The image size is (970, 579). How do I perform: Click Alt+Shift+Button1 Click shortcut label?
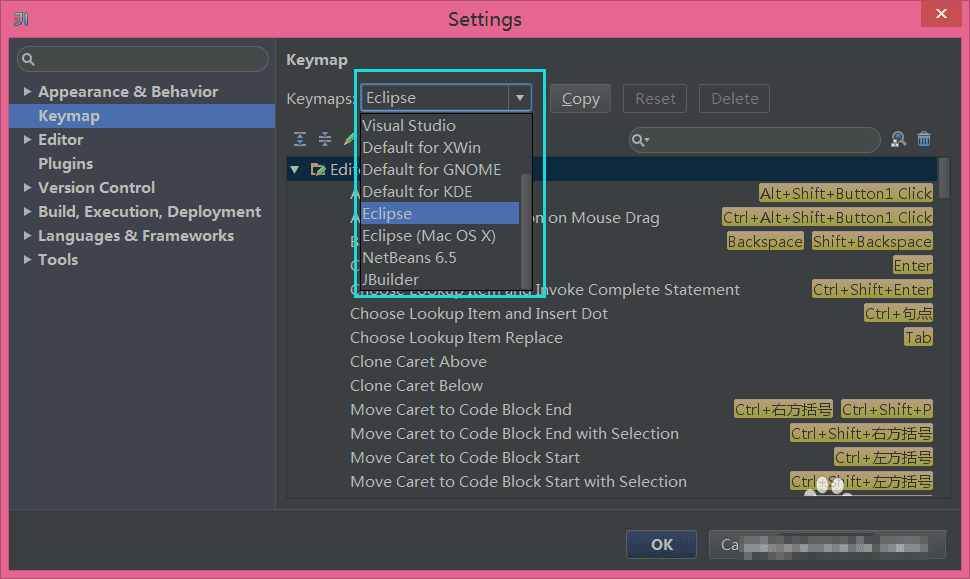846,194
